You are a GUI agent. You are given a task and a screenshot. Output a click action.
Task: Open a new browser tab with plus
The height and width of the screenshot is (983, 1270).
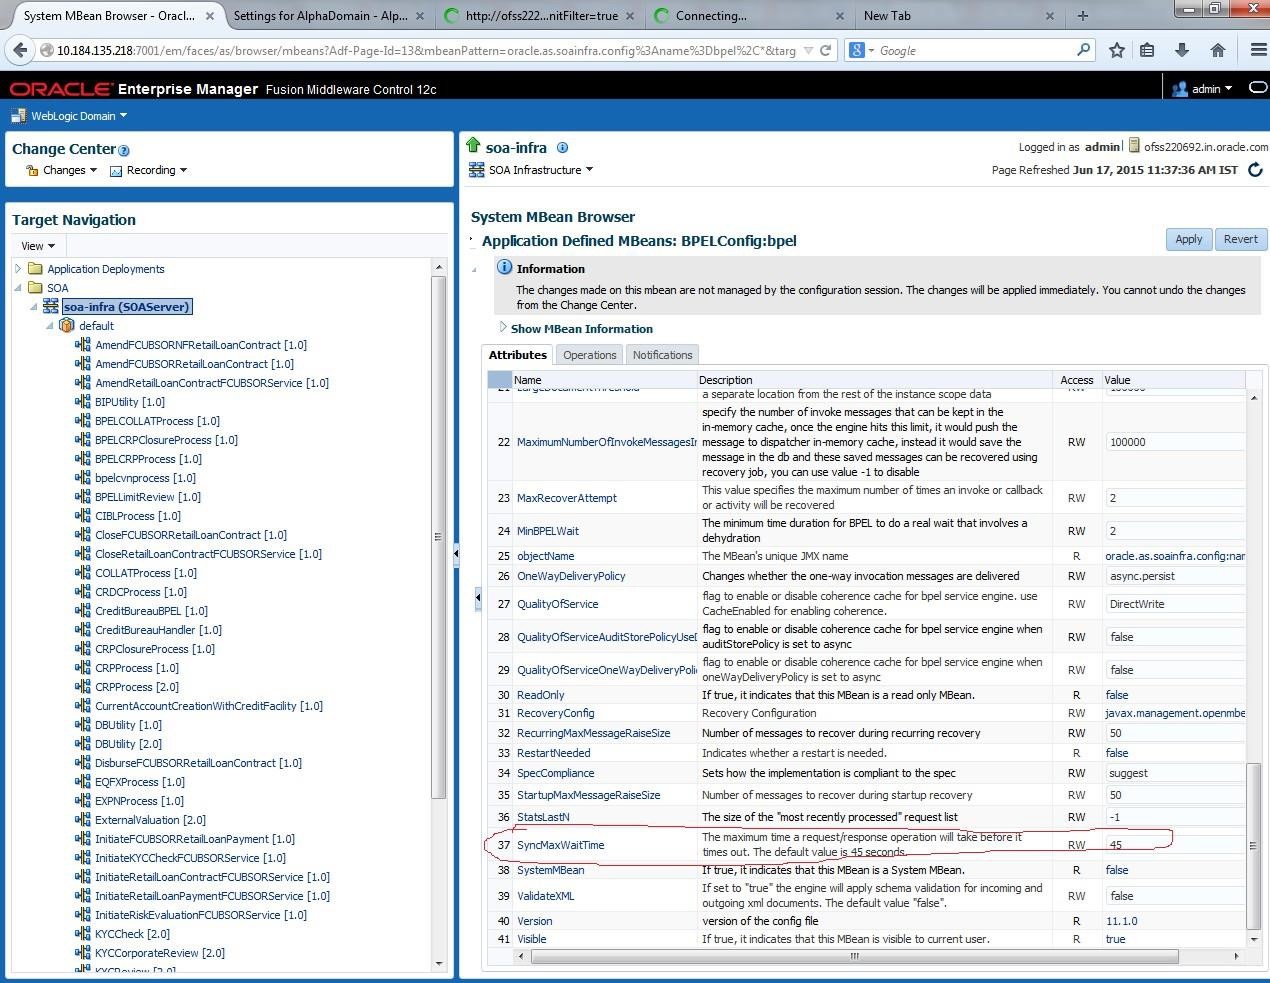[x=1082, y=15]
